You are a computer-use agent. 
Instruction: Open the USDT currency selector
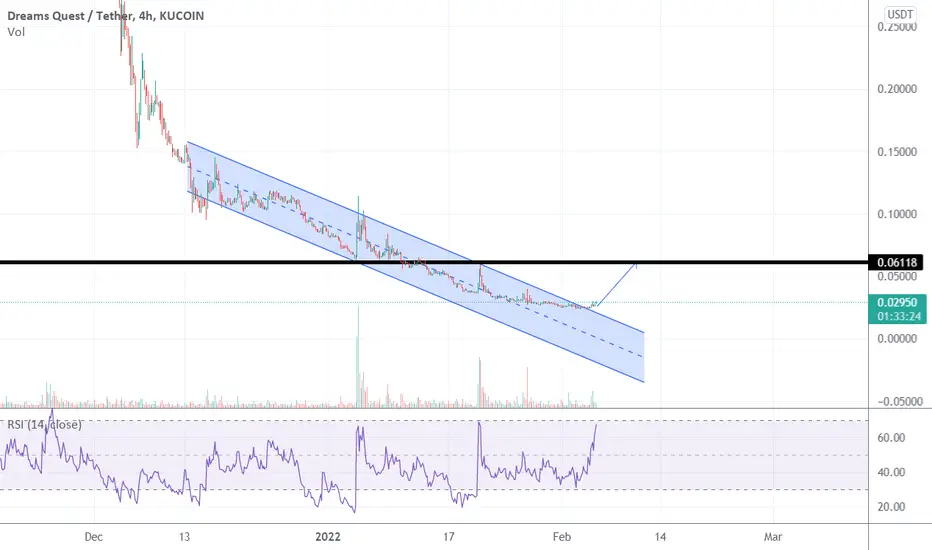(x=900, y=14)
